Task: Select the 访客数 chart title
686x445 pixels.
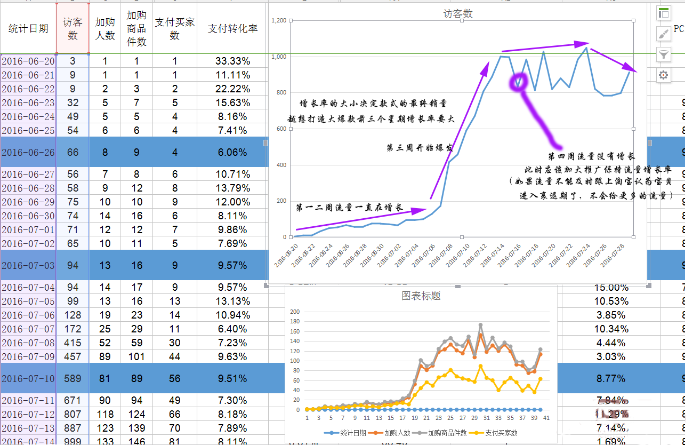Action: pyautogui.click(x=460, y=15)
